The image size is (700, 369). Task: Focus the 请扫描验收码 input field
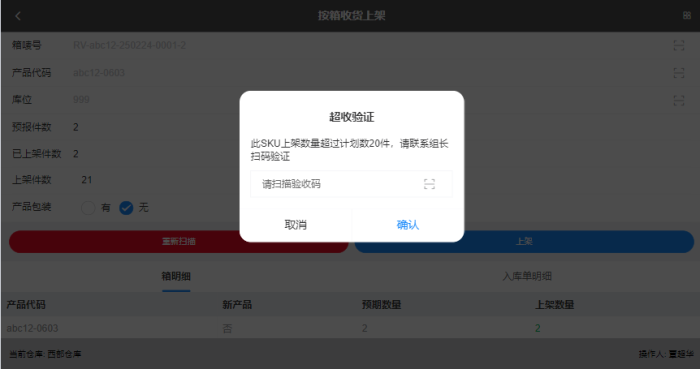pyautogui.click(x=351, y=184)
